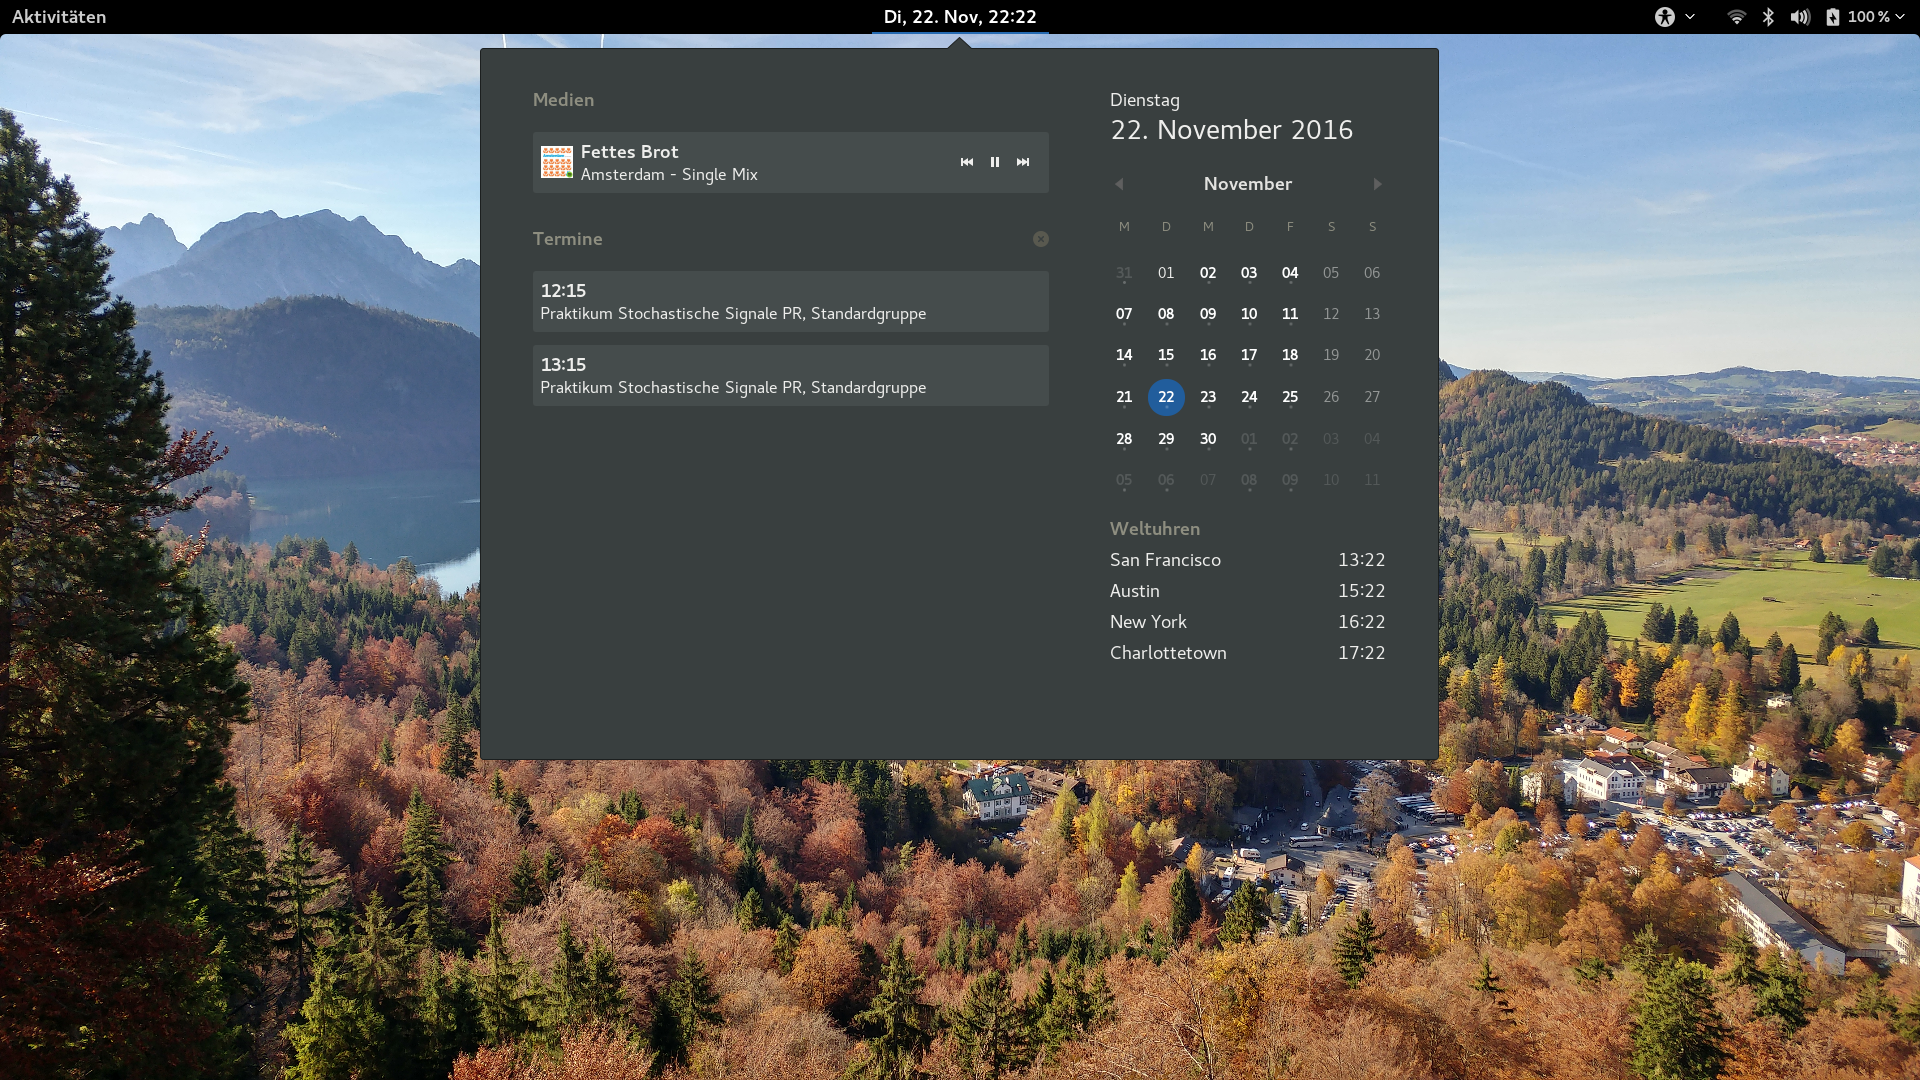Click the Termine section heading
The height and width of the screenshot is (1080, 1920).
(x=567, y=239)
